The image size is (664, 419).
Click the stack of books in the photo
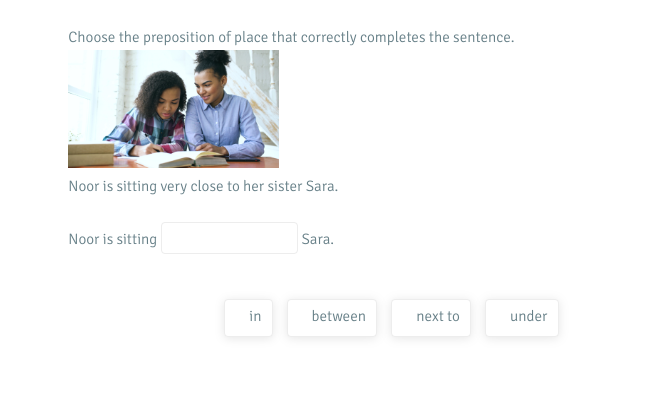click(90, 155)
